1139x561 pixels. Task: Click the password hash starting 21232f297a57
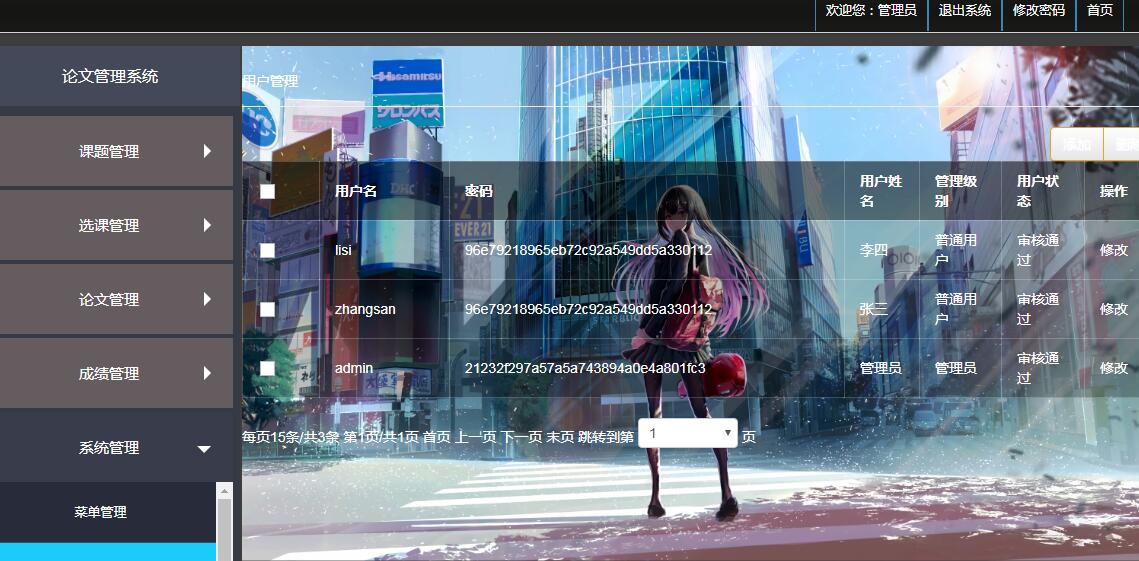(x=585, y=368)
